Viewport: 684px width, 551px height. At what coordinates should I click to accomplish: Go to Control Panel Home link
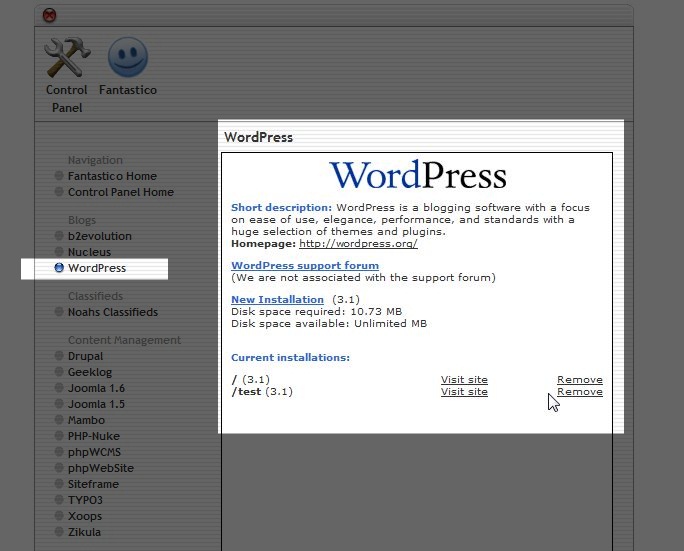(120, 192)
